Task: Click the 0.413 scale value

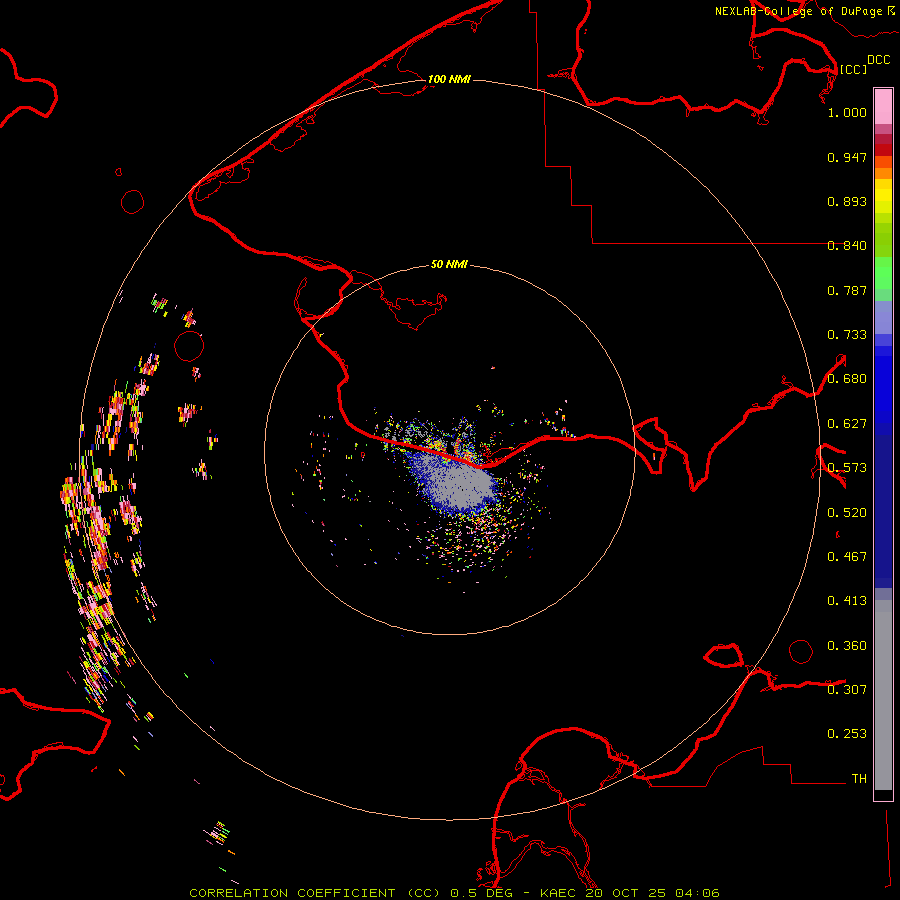Action: pos(847,601)
